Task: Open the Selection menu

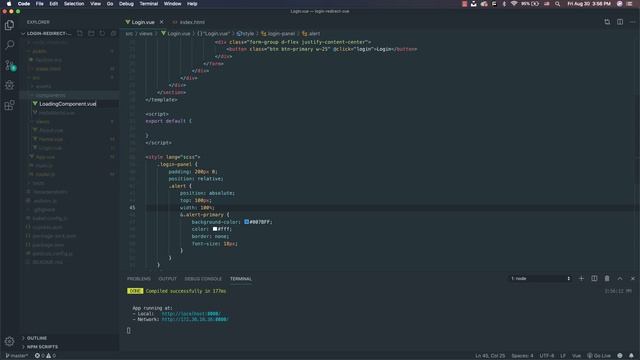Action: [74, 4]
